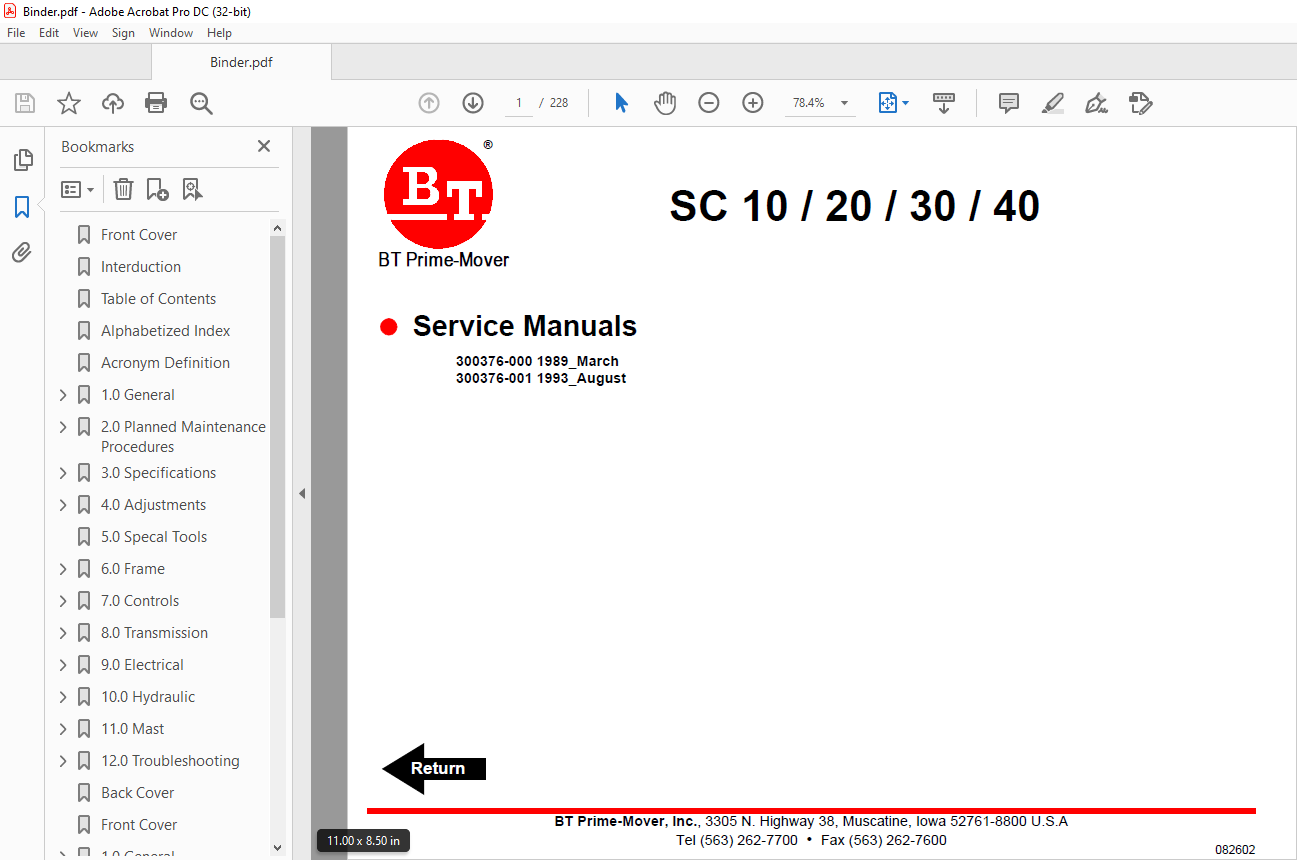Open the Find text magnifier tool

point(201,103)
